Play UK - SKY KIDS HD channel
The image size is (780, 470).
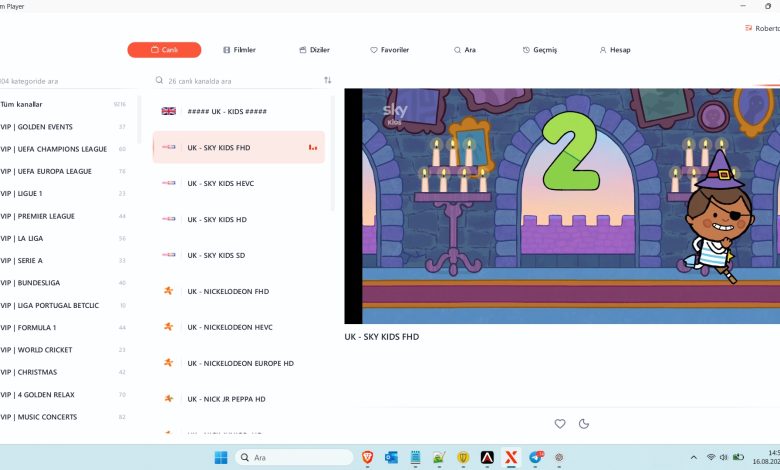point(239,219)
